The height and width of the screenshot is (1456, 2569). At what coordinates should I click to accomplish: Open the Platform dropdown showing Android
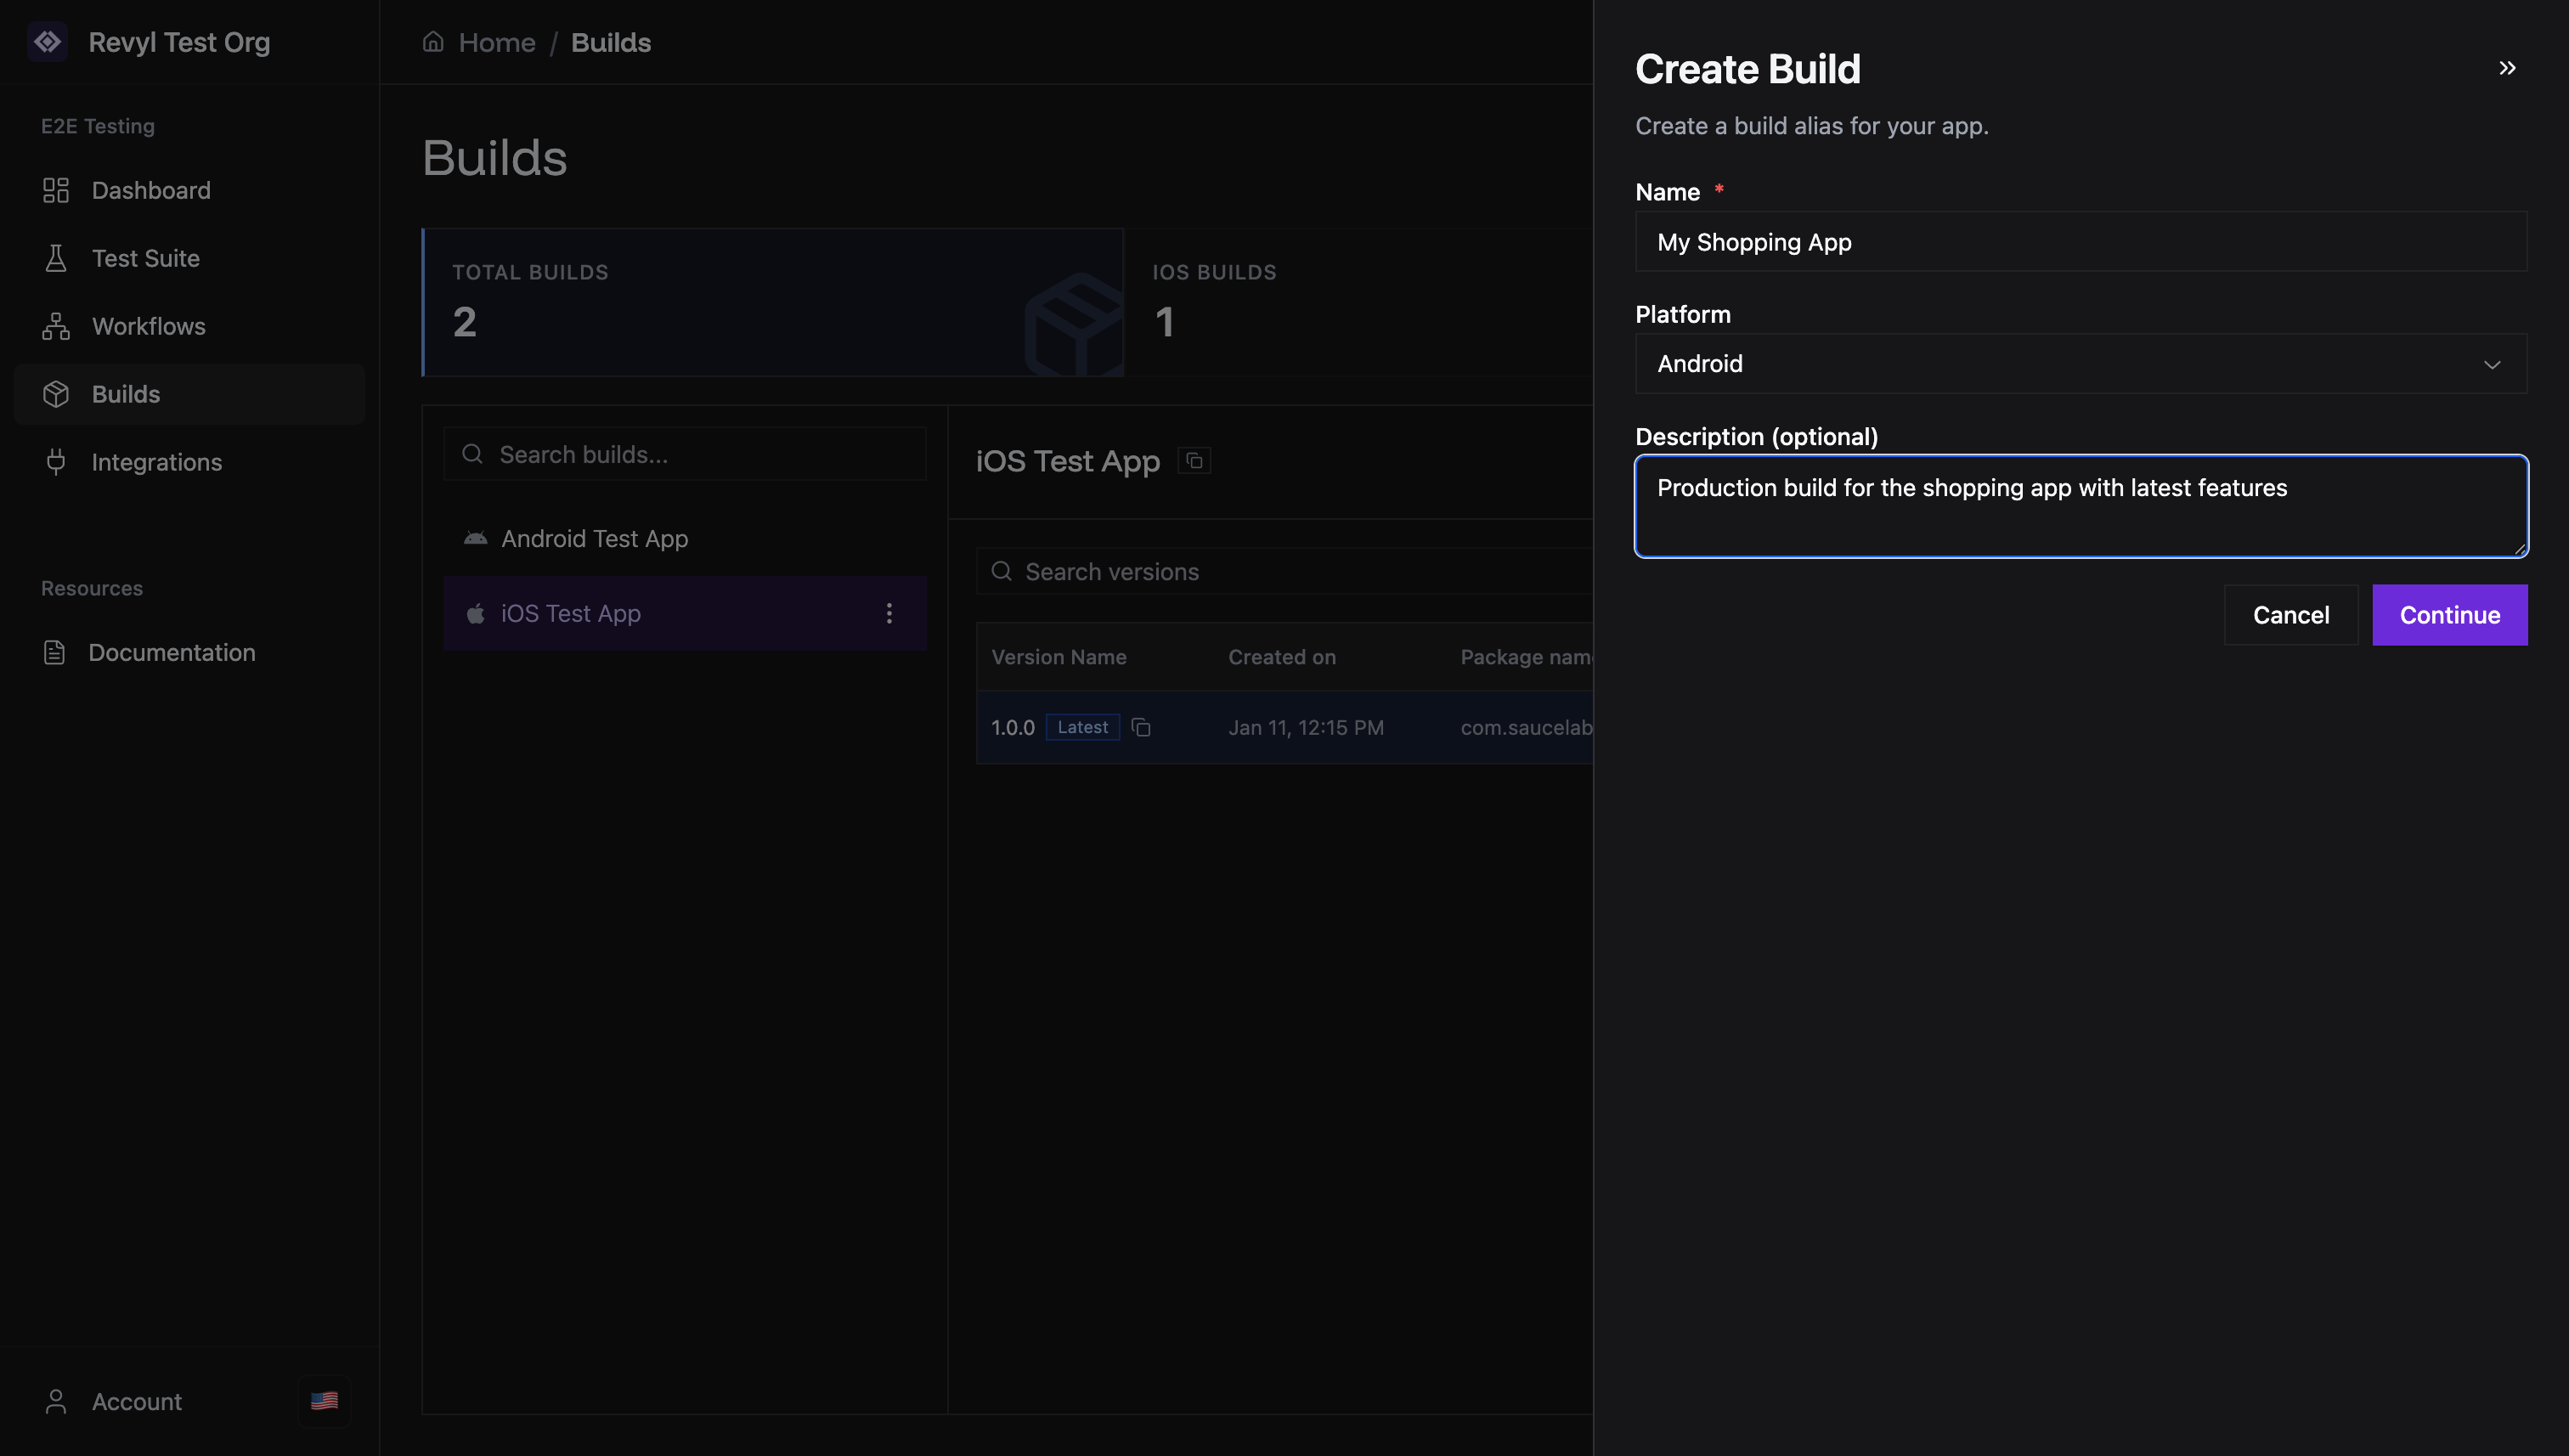click(x=2079, y=363)
